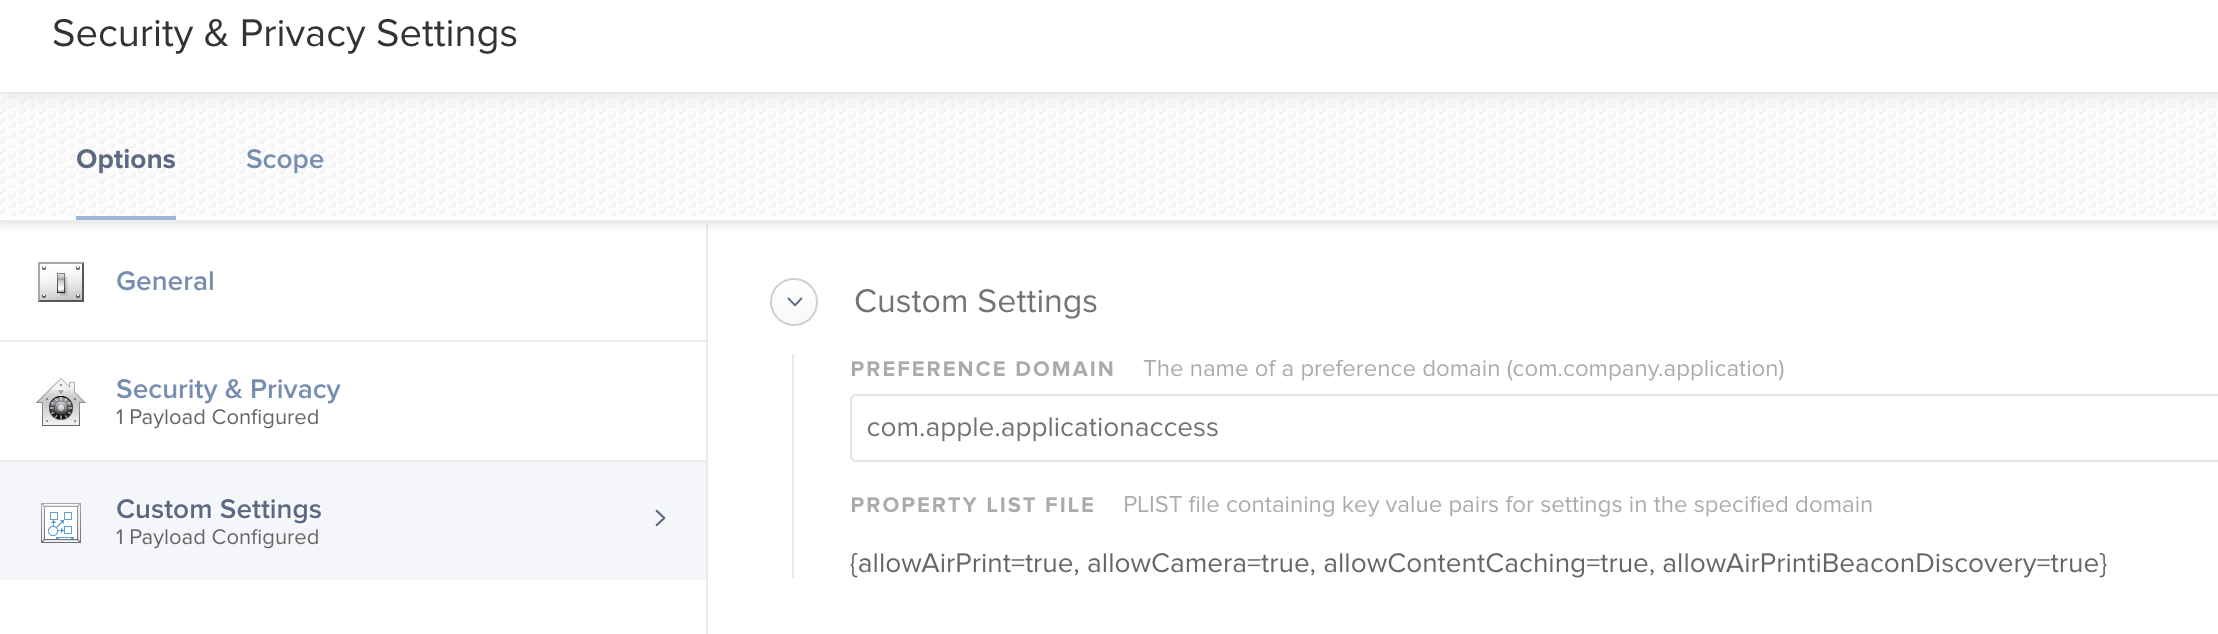Click the property list key value text

tap(1478, 563)
